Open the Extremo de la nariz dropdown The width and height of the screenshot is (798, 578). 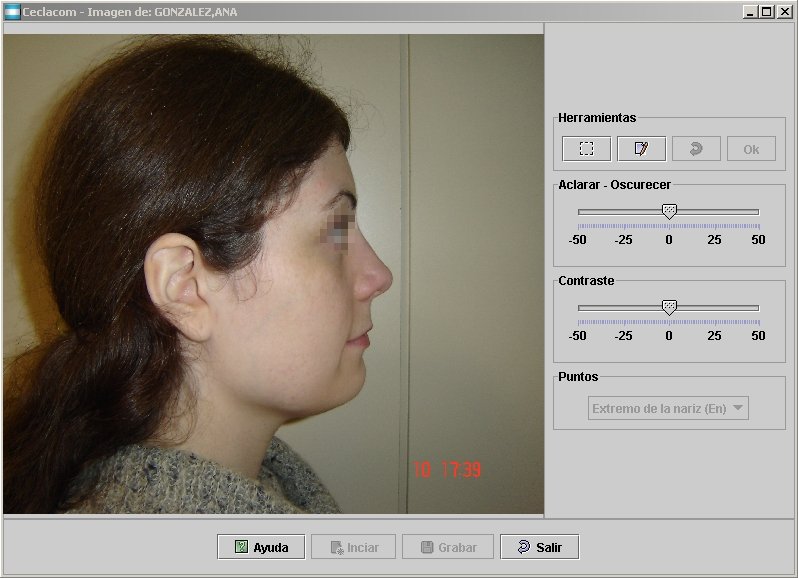pos(668,408)
